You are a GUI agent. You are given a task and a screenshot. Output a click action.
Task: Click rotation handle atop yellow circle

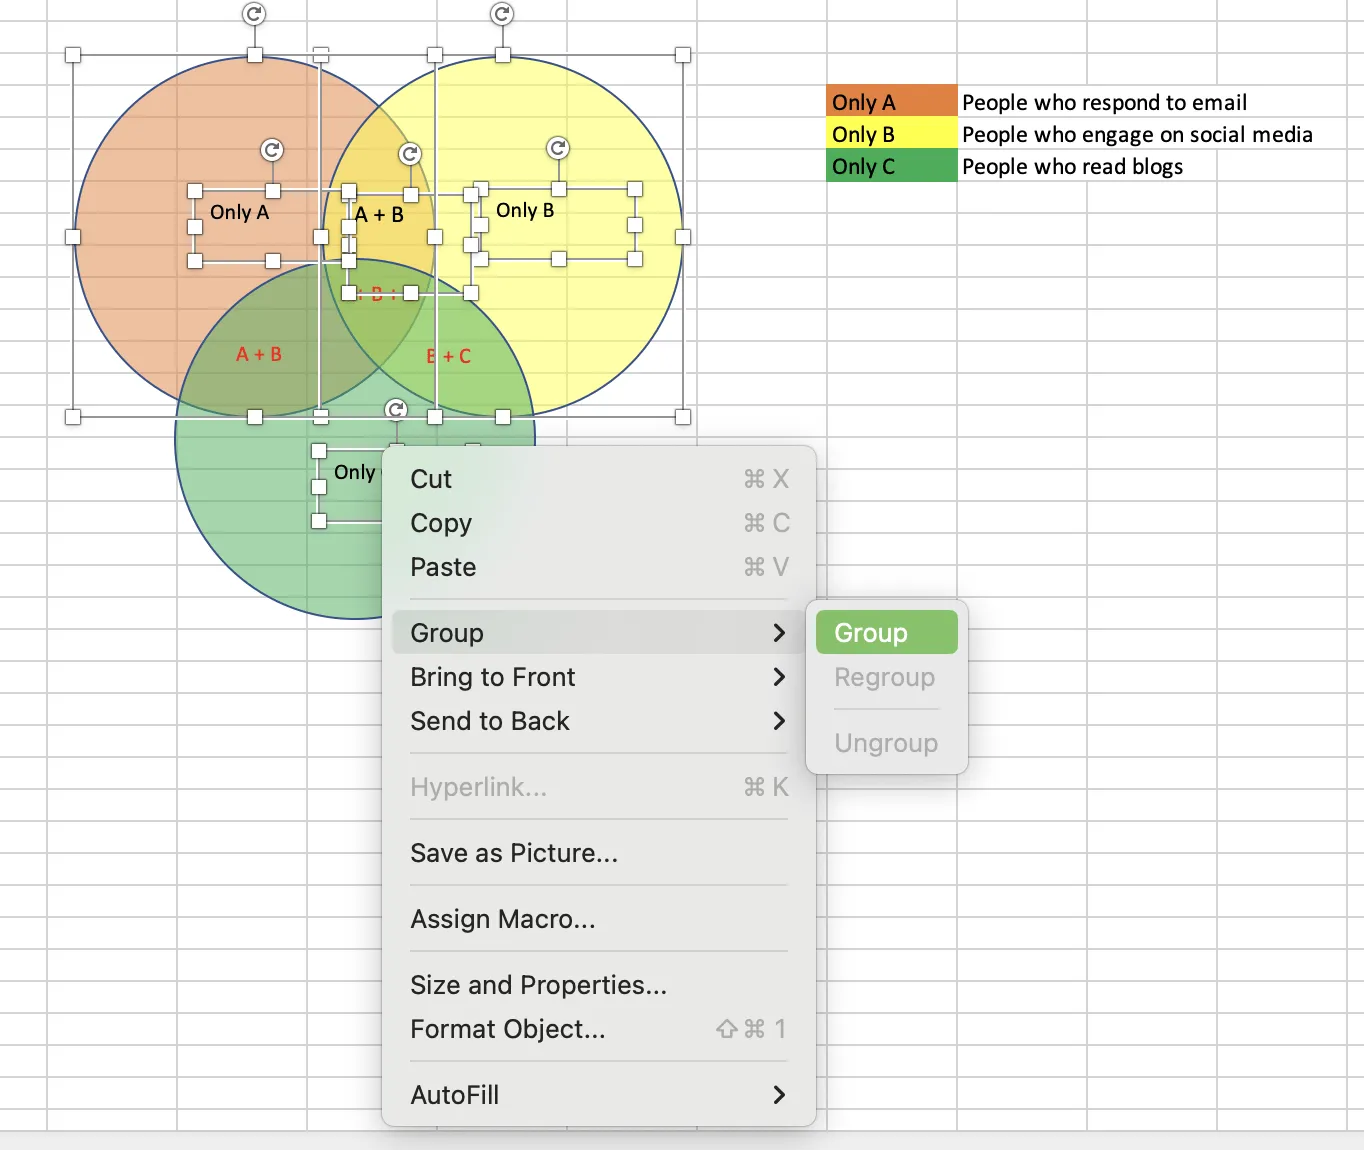[x=502, y=14]
